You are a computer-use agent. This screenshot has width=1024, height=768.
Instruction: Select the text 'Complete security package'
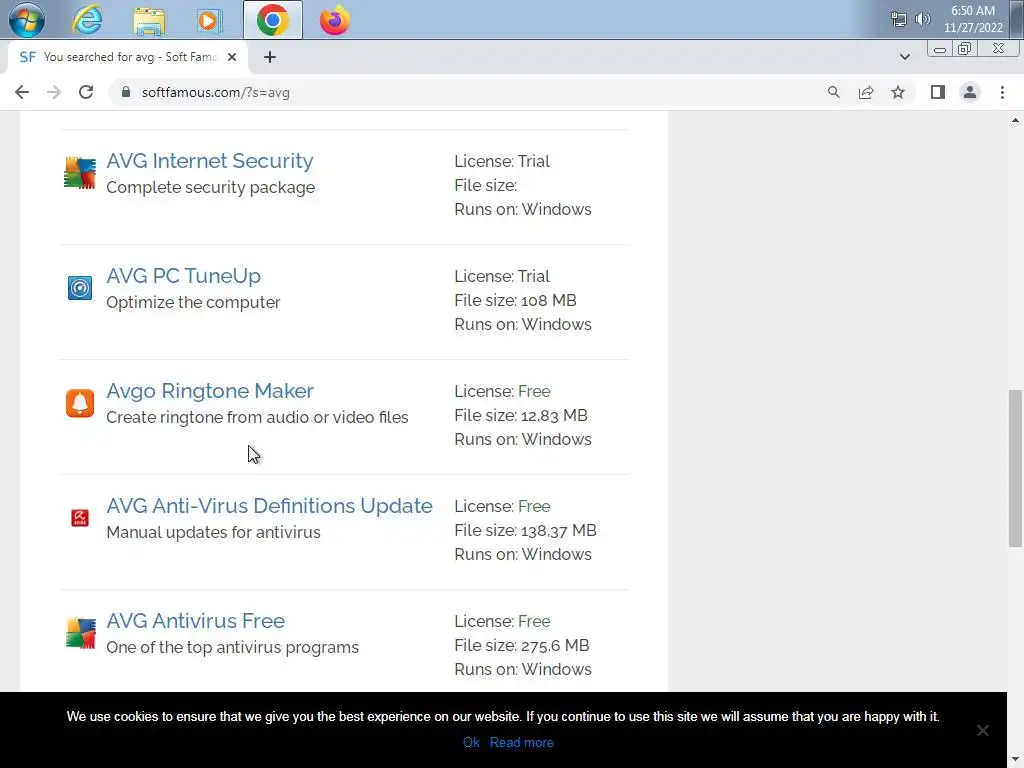tap(210, 187)
